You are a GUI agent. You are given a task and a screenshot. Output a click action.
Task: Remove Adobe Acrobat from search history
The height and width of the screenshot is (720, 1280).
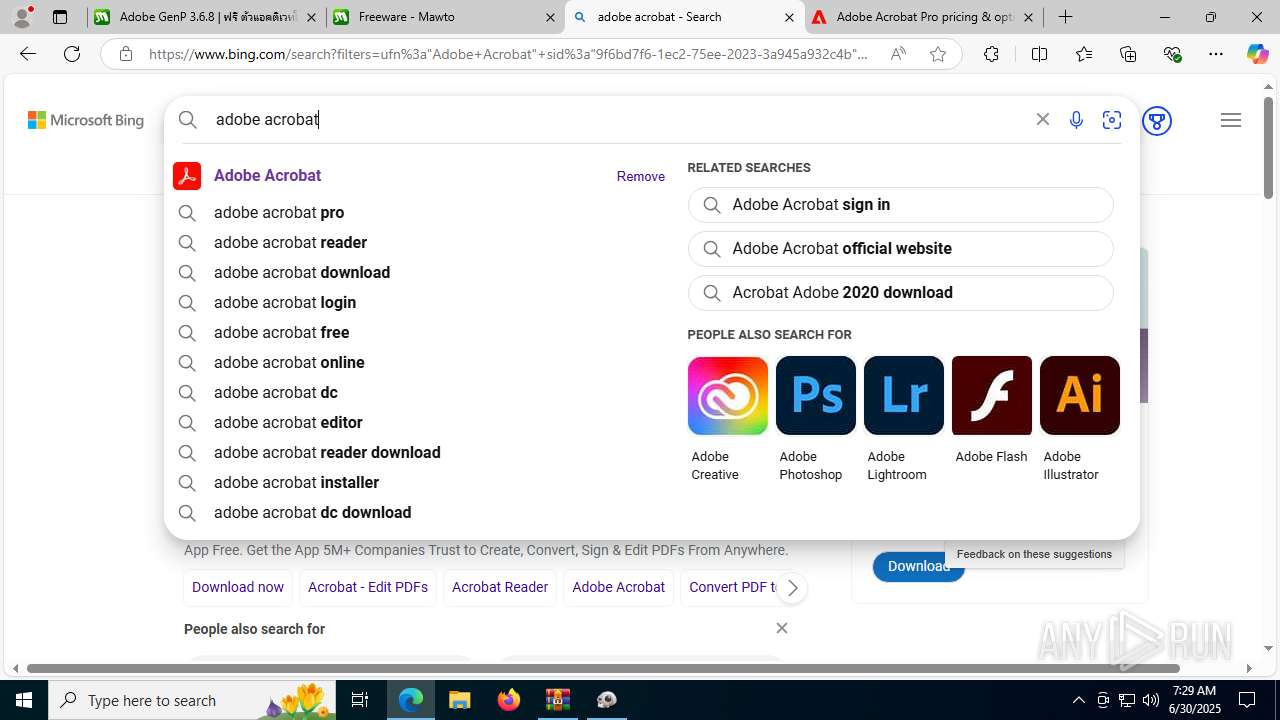tap(640, 176)
